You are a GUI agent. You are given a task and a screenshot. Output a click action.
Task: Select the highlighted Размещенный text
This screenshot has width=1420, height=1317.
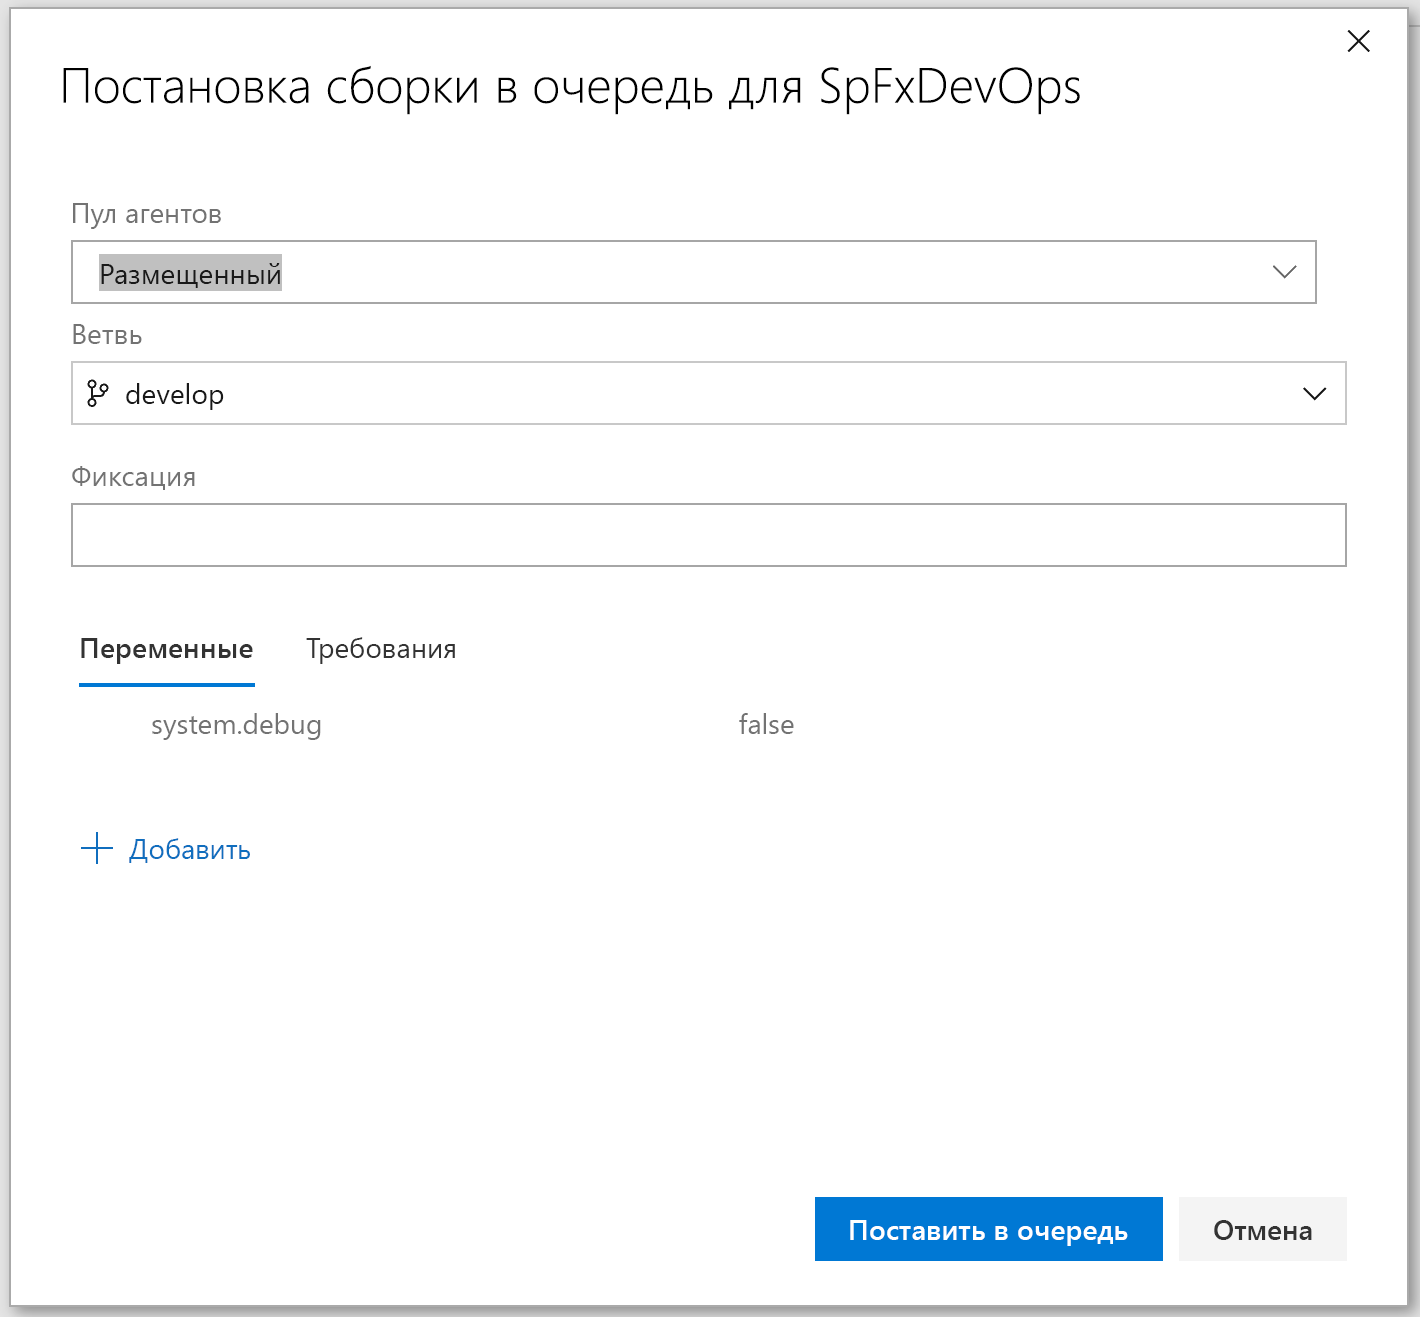pos(190,273)
